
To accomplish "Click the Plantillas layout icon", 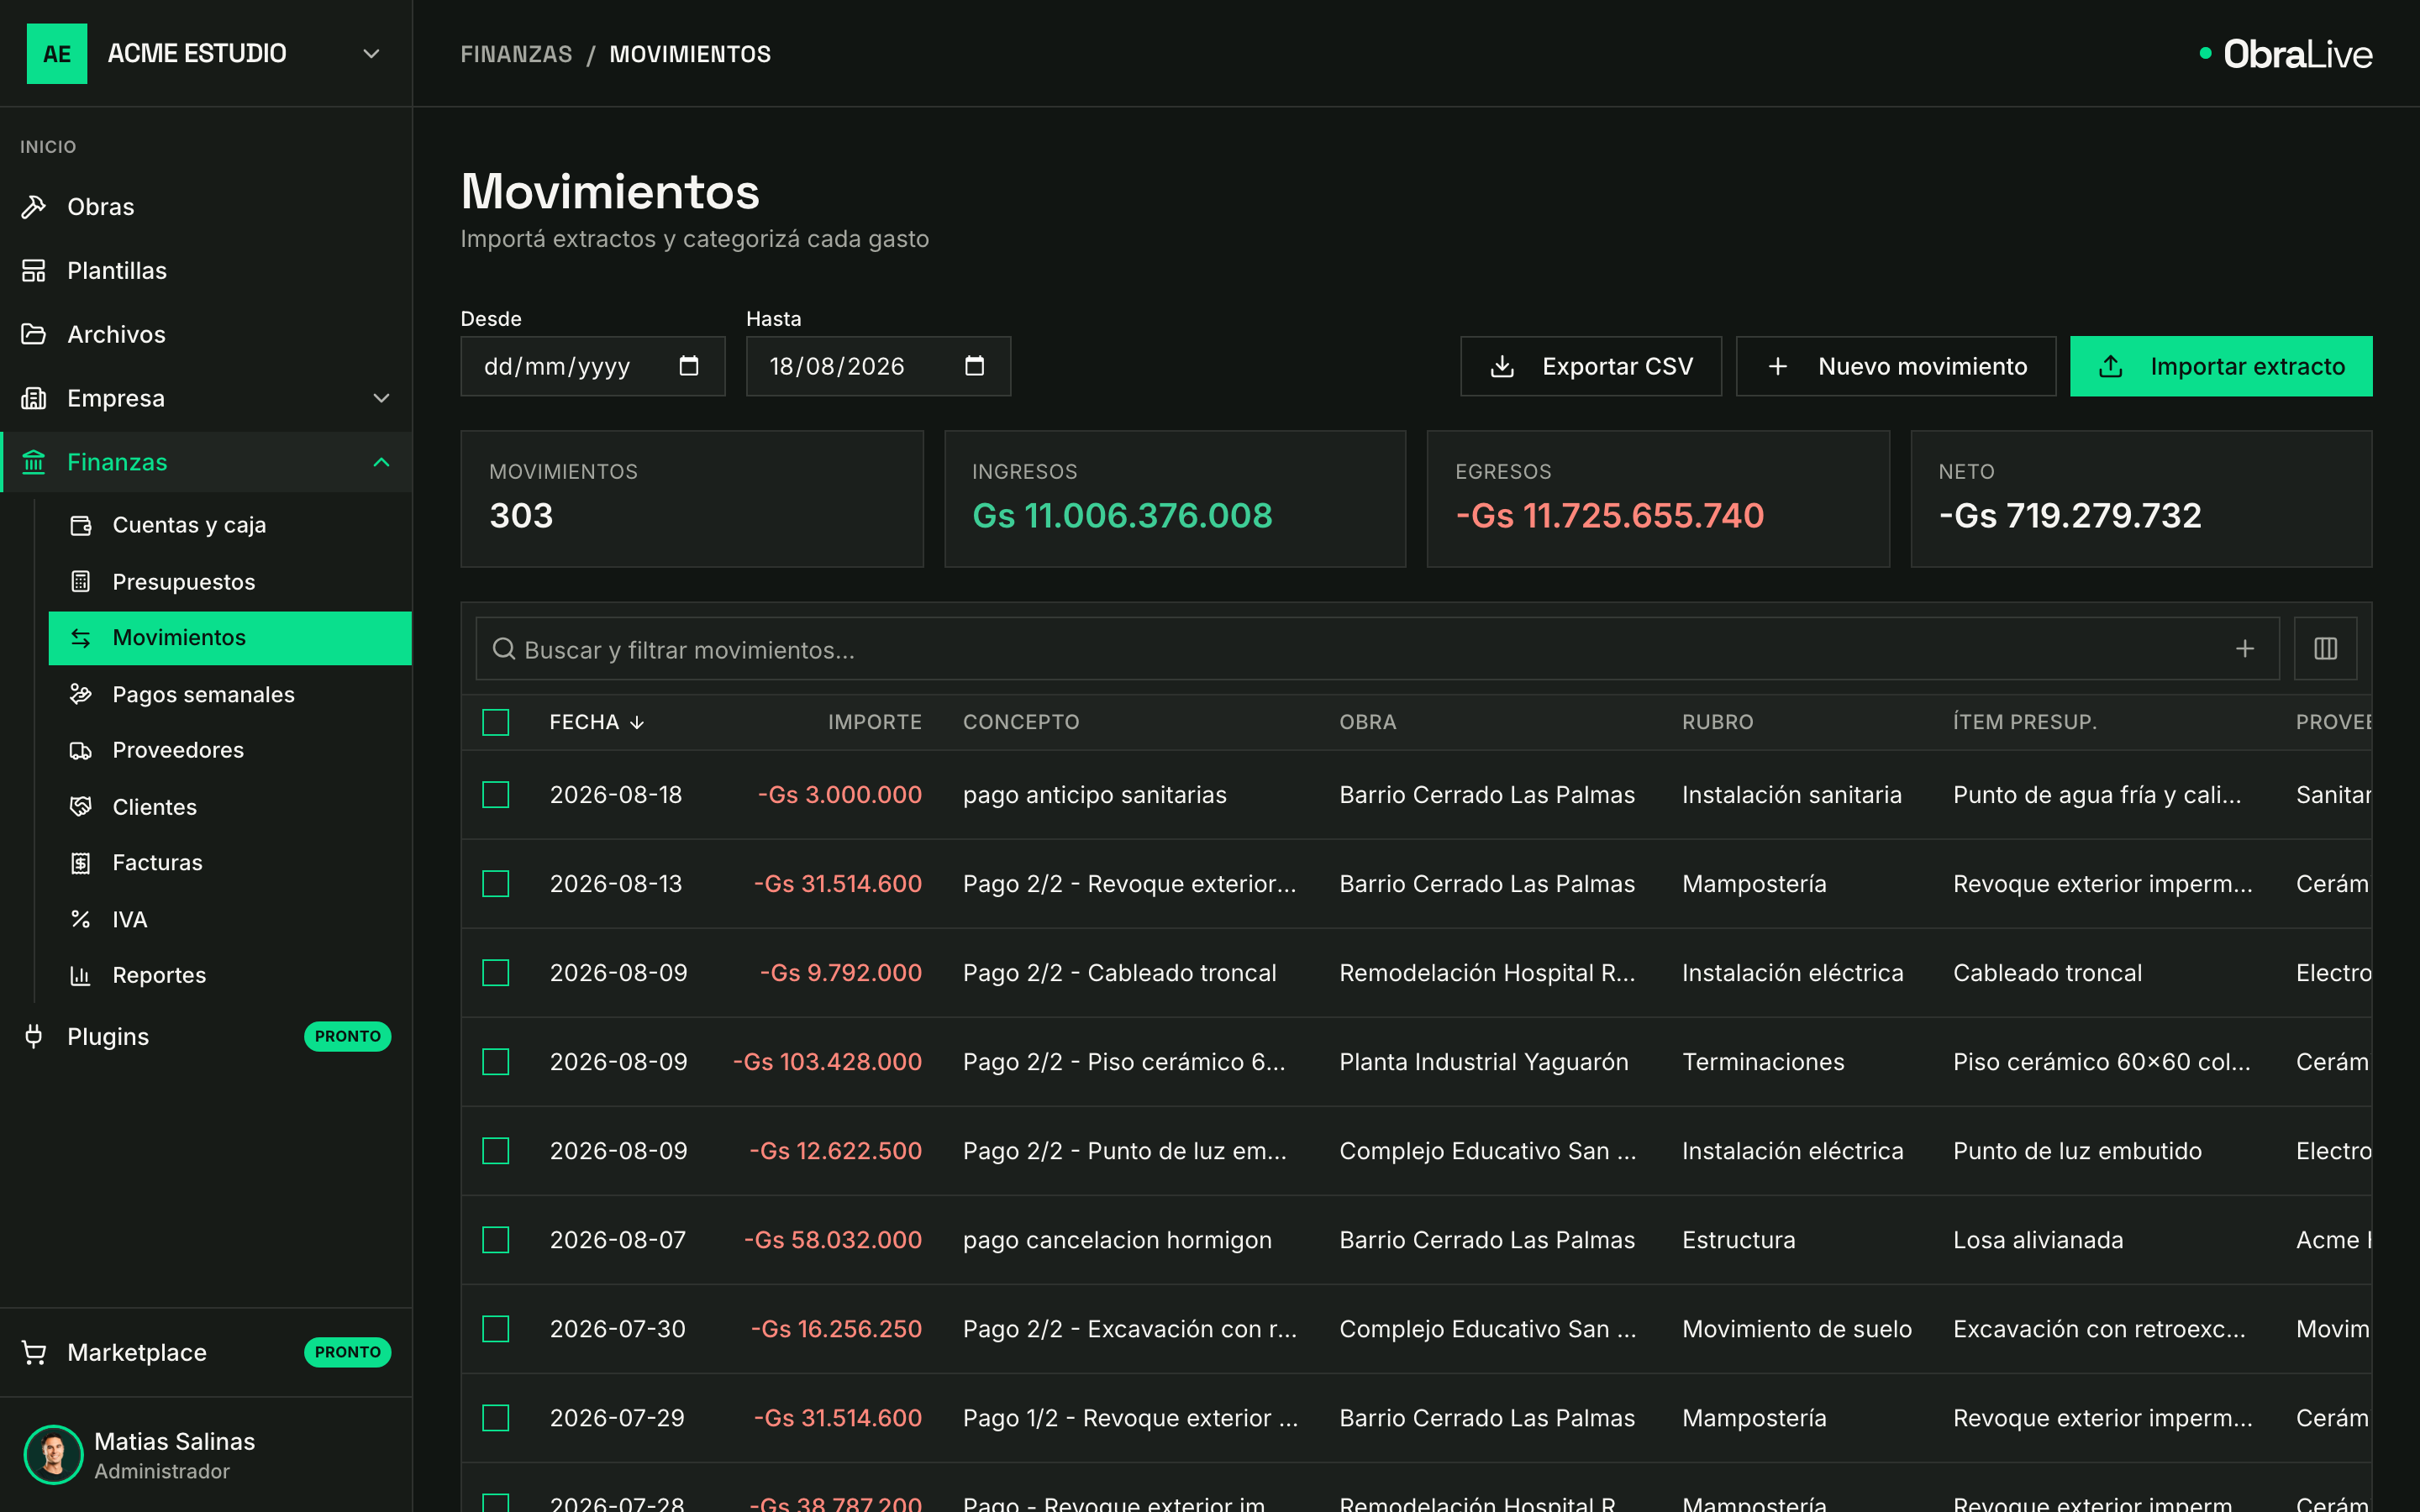I will (x=34, y=271).
